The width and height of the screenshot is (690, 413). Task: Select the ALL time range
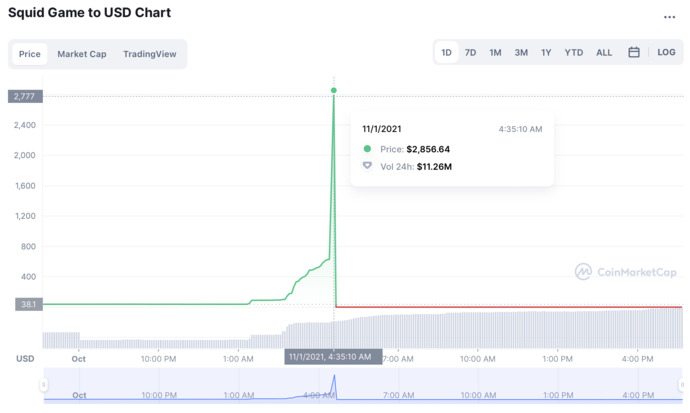click(604, 53)
